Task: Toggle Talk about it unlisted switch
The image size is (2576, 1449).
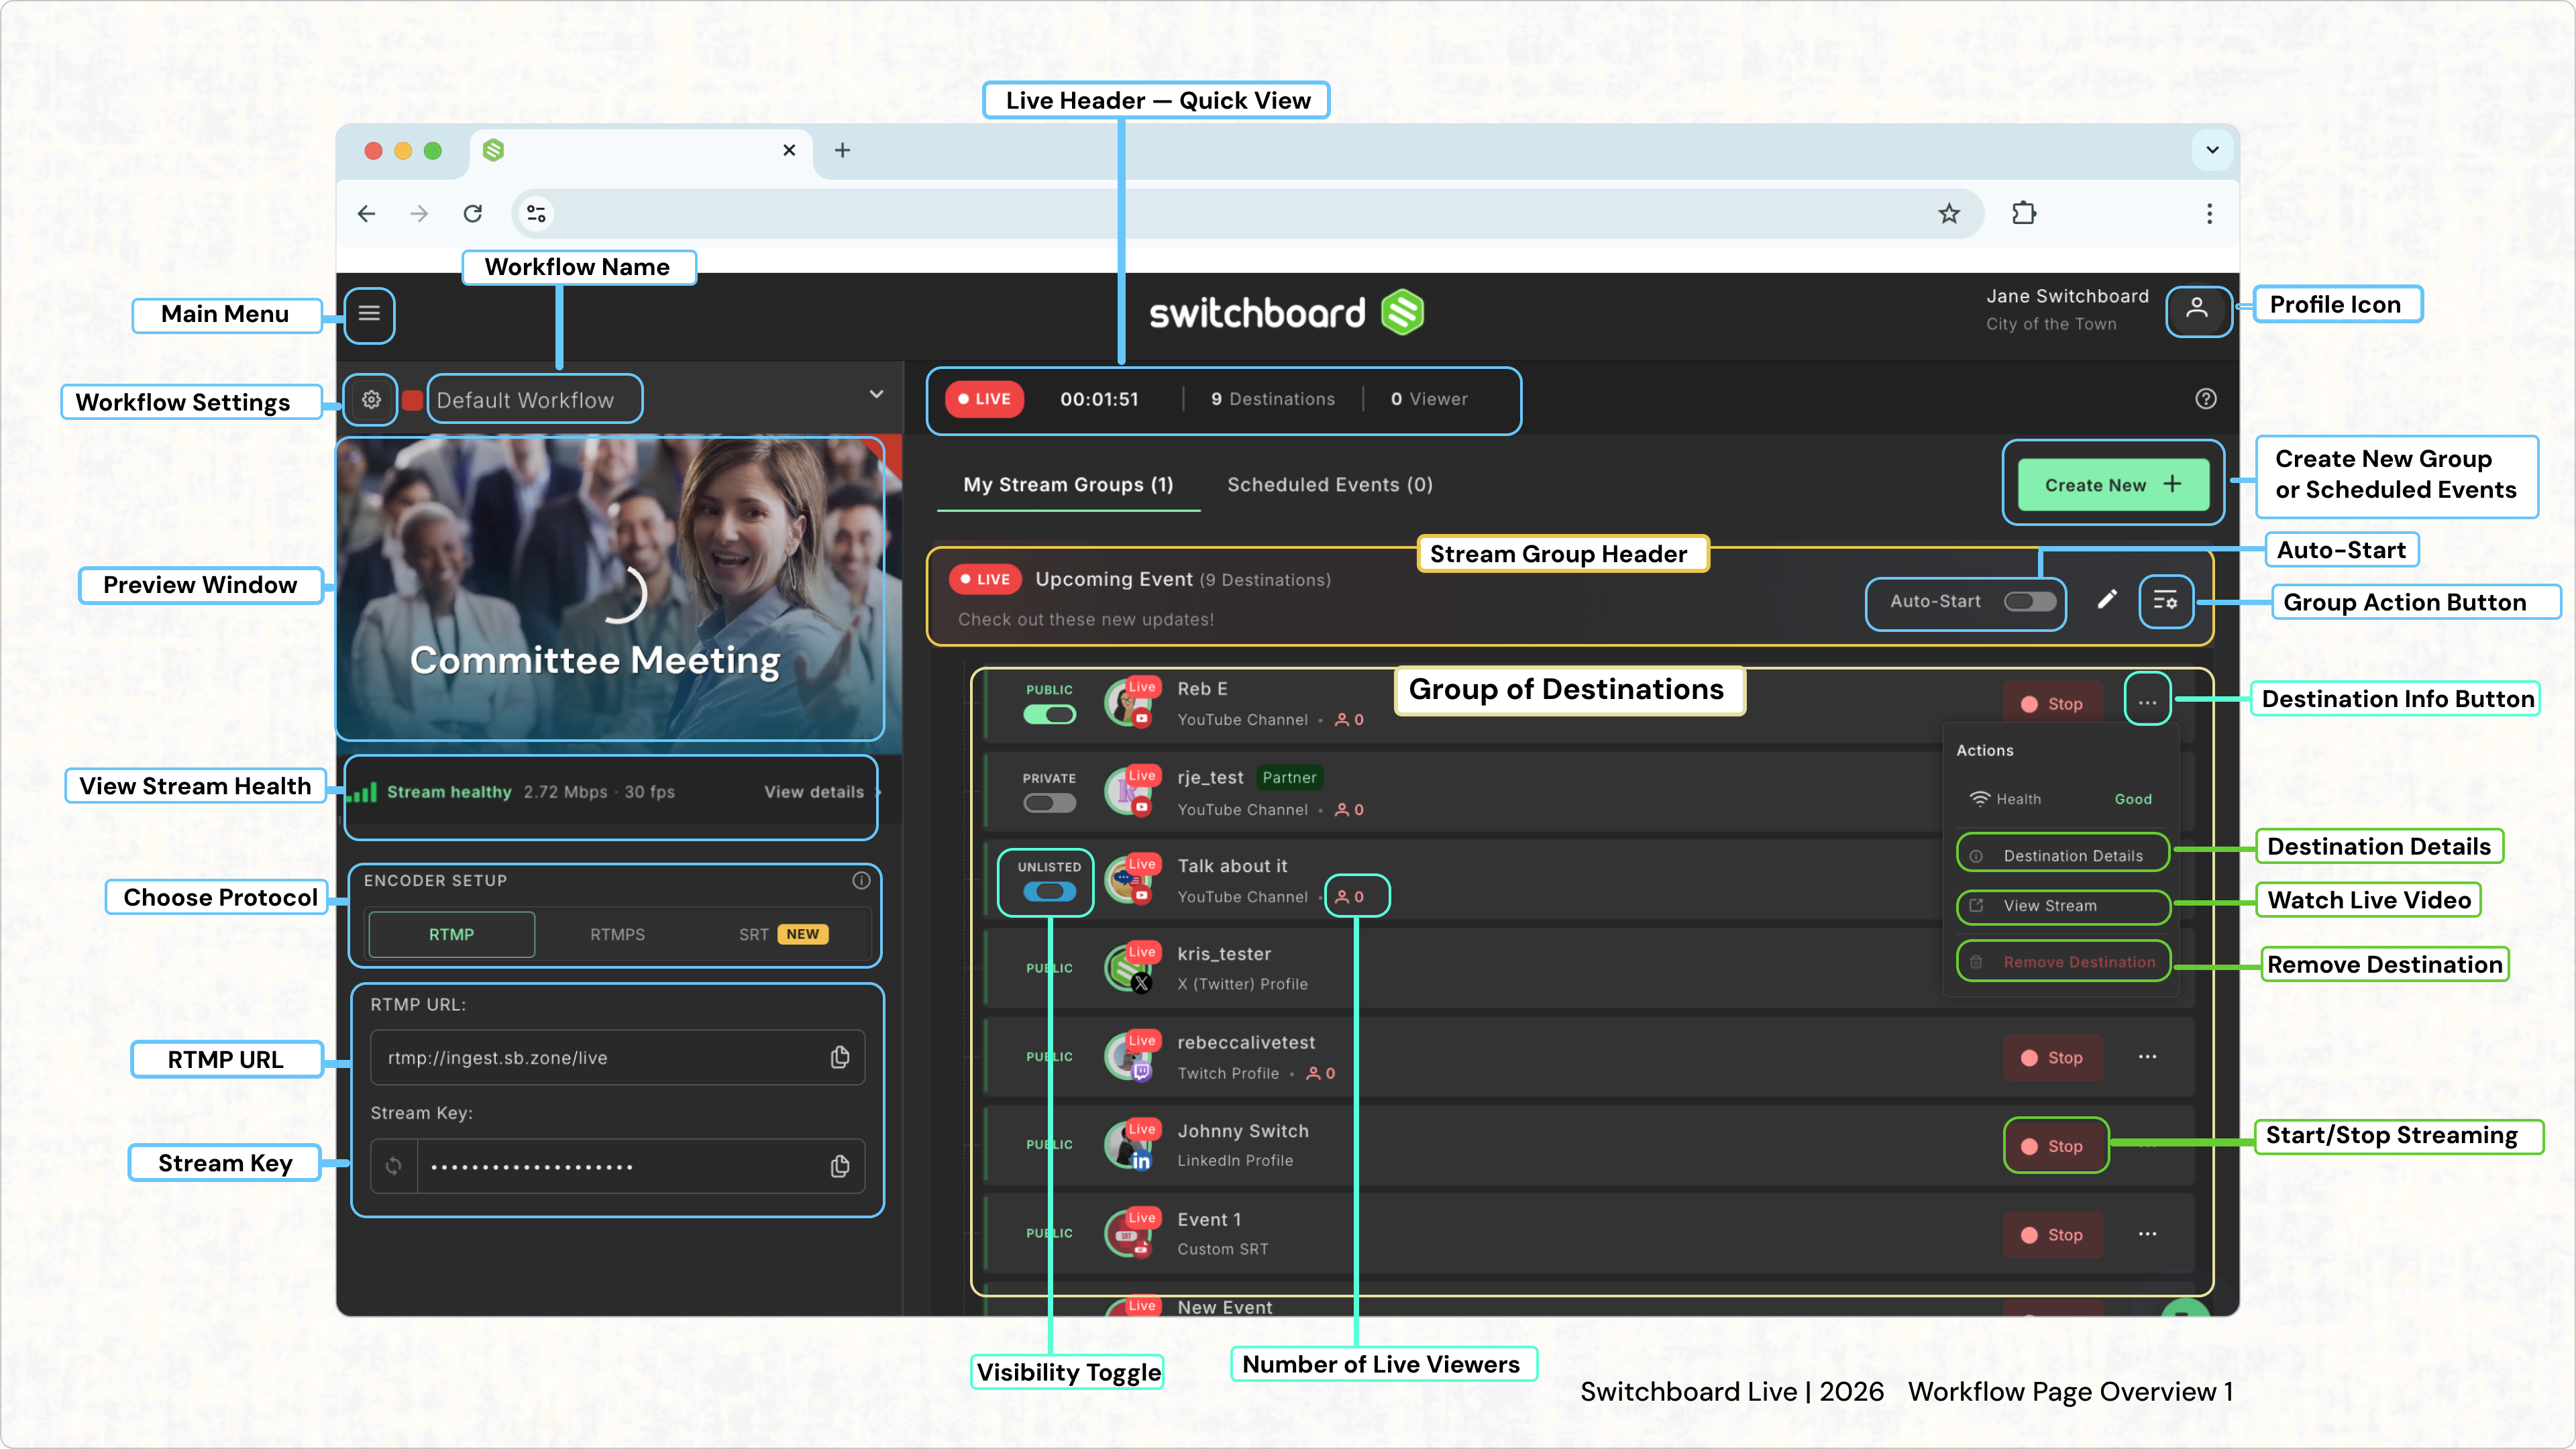Action: pyautogui.click(x=1049, y=891)
